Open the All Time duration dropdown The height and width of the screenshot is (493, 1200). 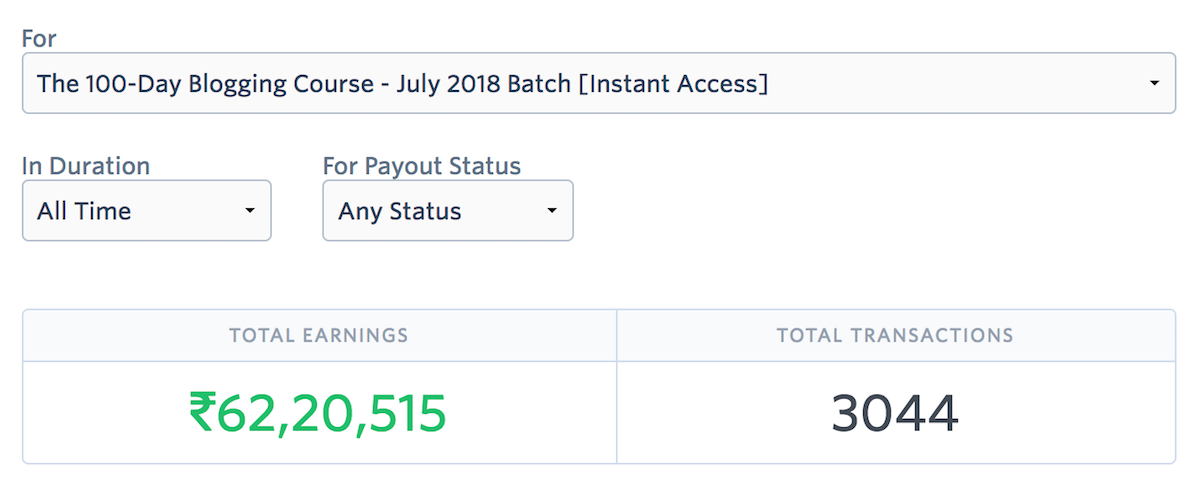coord(147,211)
